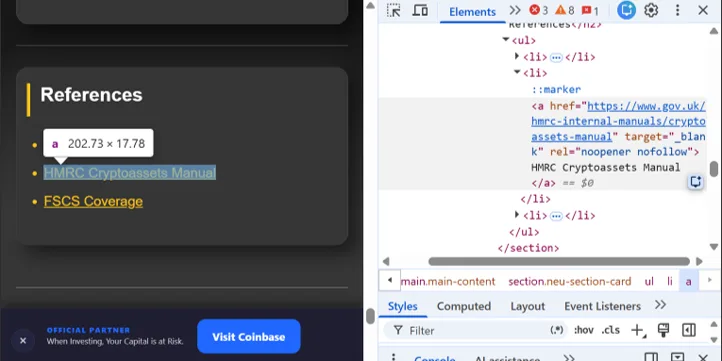Click the DOM tree scroll-right arrow
This screenshot has width=722, height=361.
click(x=699, y=262)
